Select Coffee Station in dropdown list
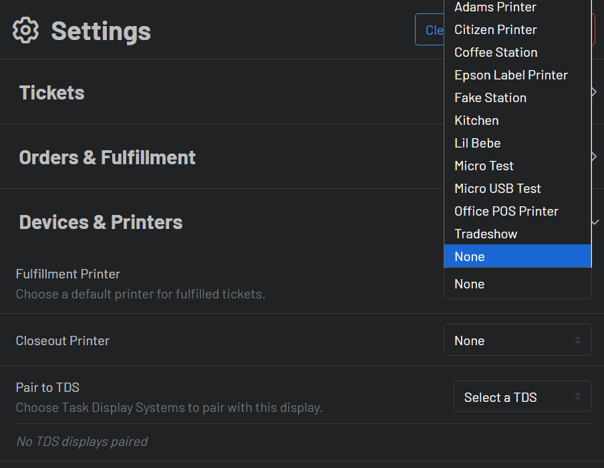This screenshot has height=468, width=604. point(495,52)
